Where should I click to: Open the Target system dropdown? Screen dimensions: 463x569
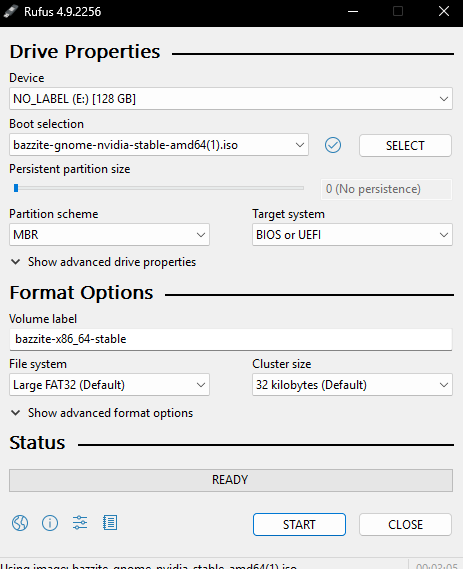click(x=352, y=235)
